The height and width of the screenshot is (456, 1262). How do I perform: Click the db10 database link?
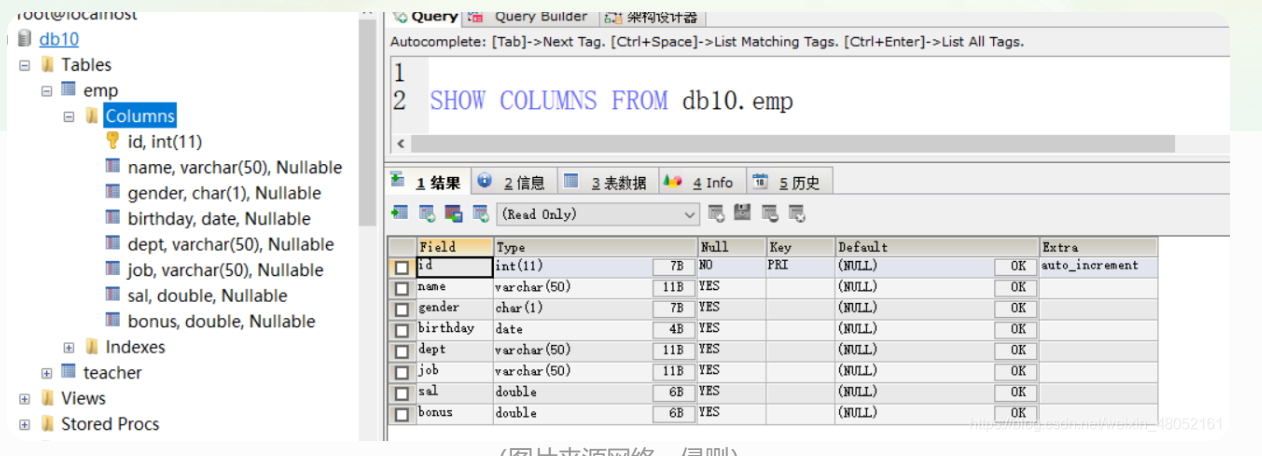pos(59,39)
